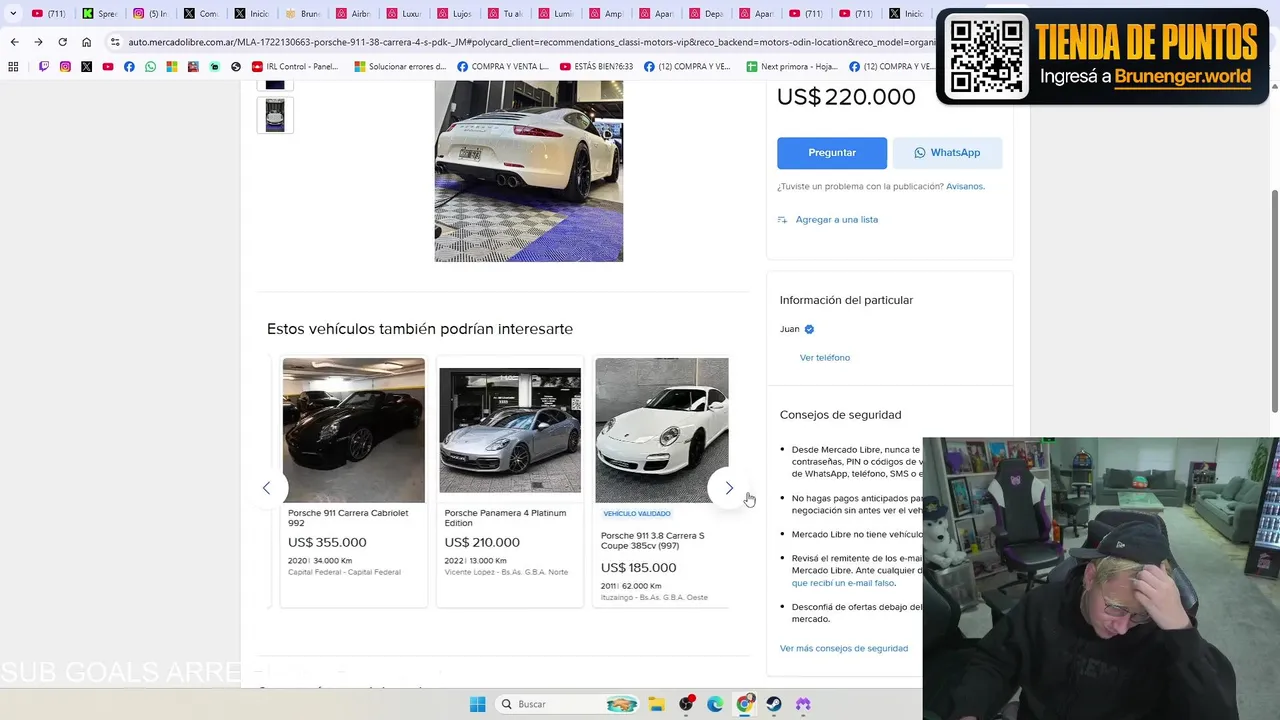
Task: Open Microsoft Edge from the taskbar
Action: click(x=715, y=704)
